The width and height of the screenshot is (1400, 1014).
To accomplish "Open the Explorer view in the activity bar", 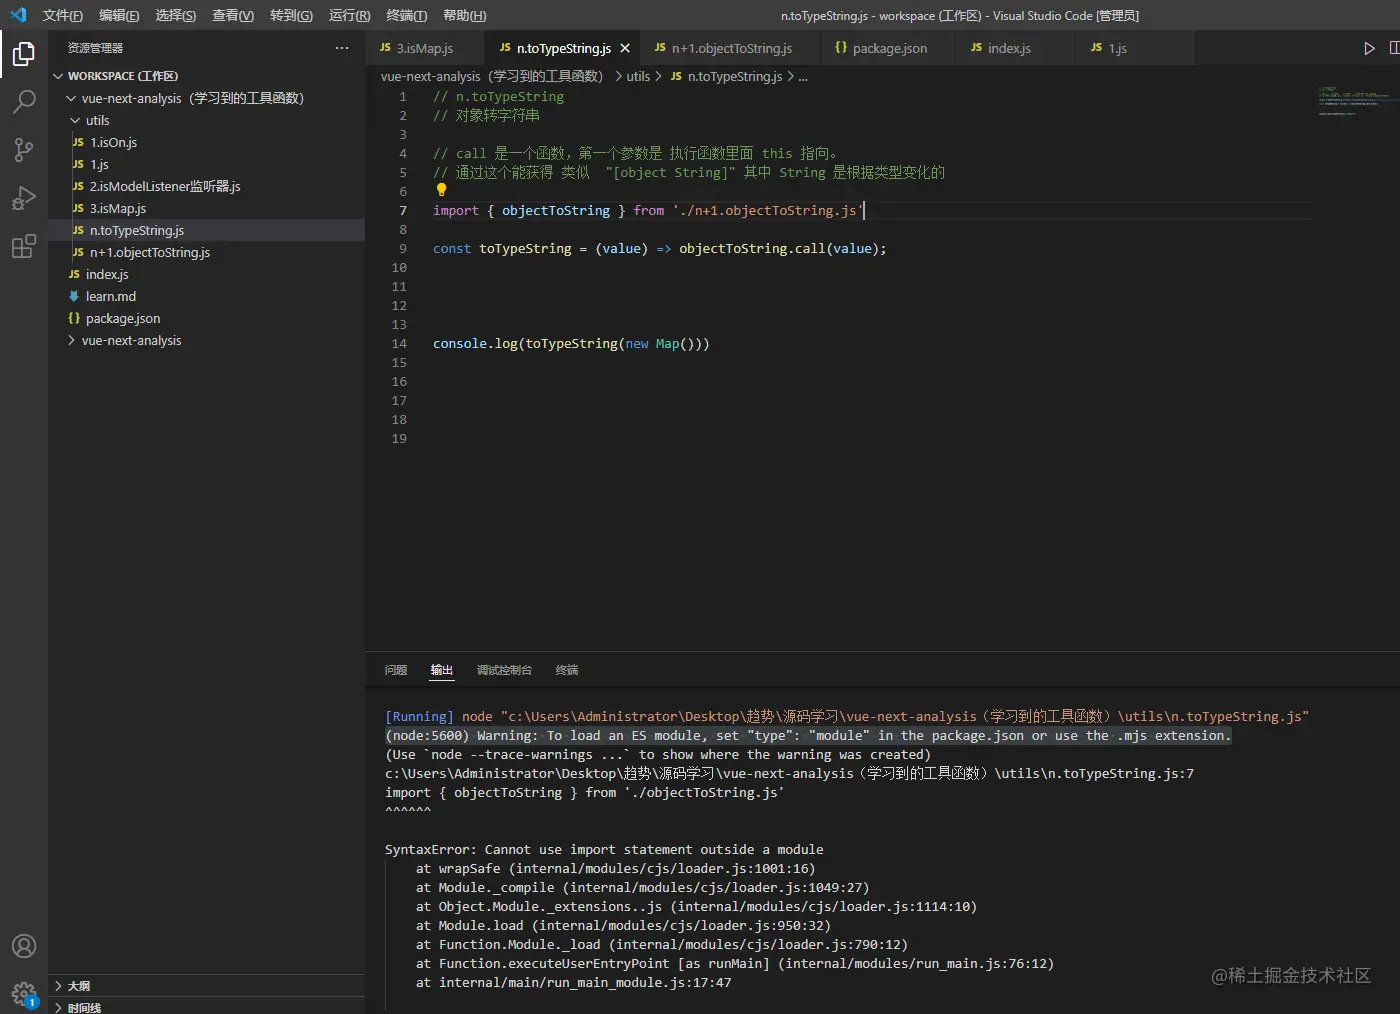I will tap(24, 54).
